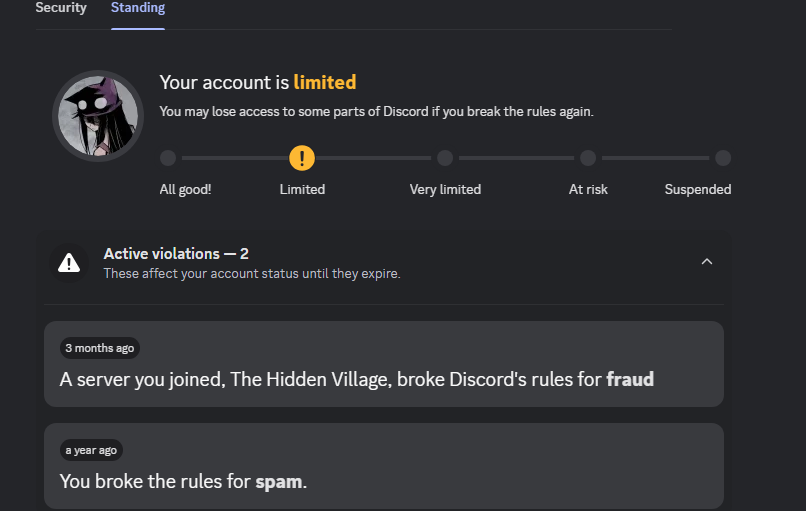Image resolution: width=806 pixels, height=511 pixels.
Task: Click the At risk status dot
Action: point(588,158)
